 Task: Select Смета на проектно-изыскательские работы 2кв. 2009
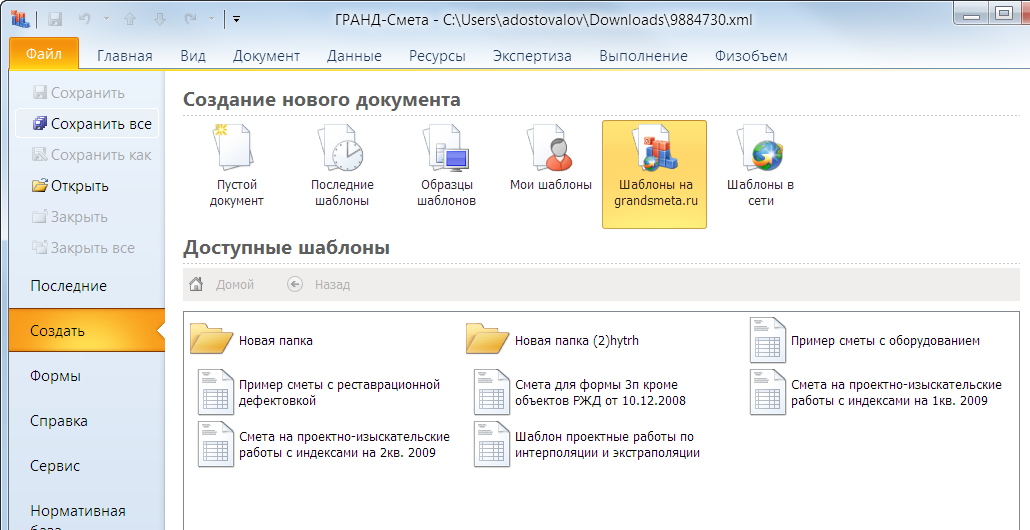coord(325,445)
